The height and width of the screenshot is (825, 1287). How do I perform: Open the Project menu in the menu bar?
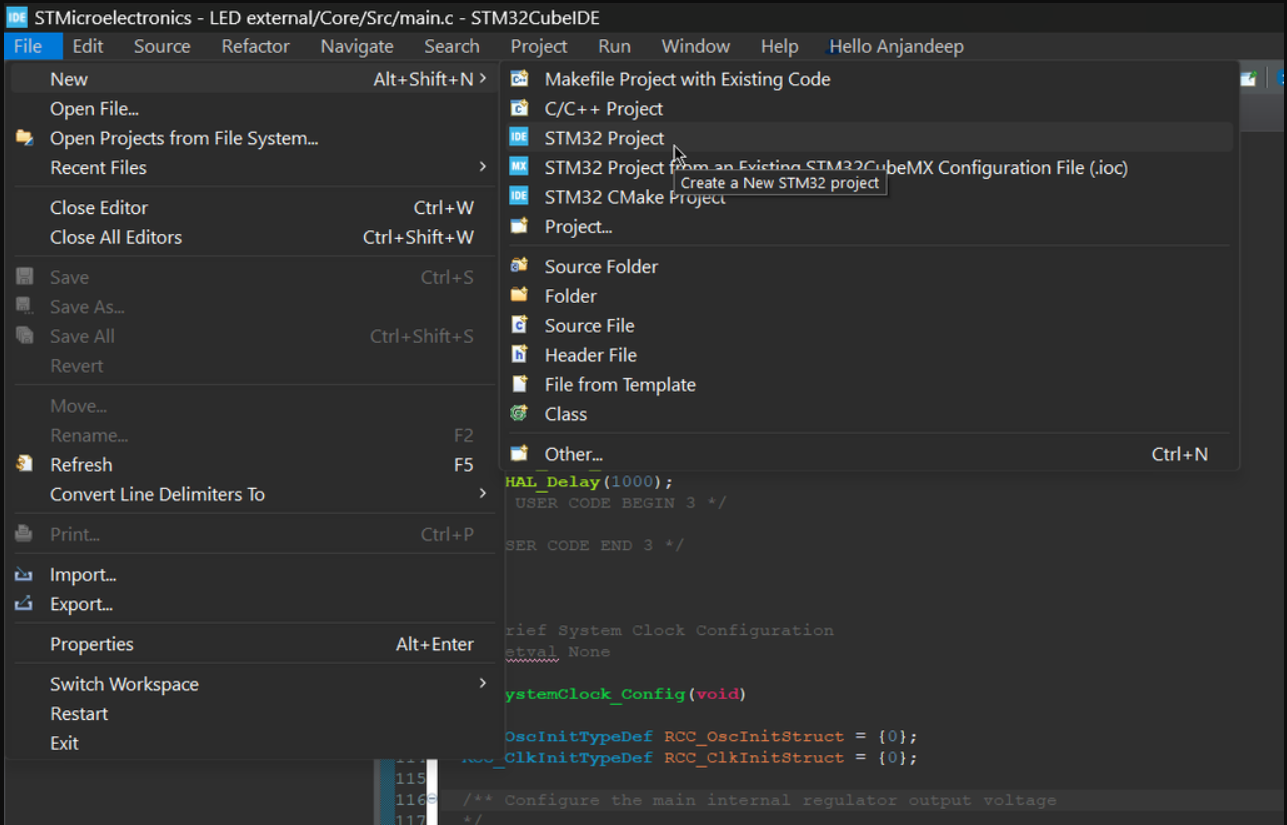point(538,46)
